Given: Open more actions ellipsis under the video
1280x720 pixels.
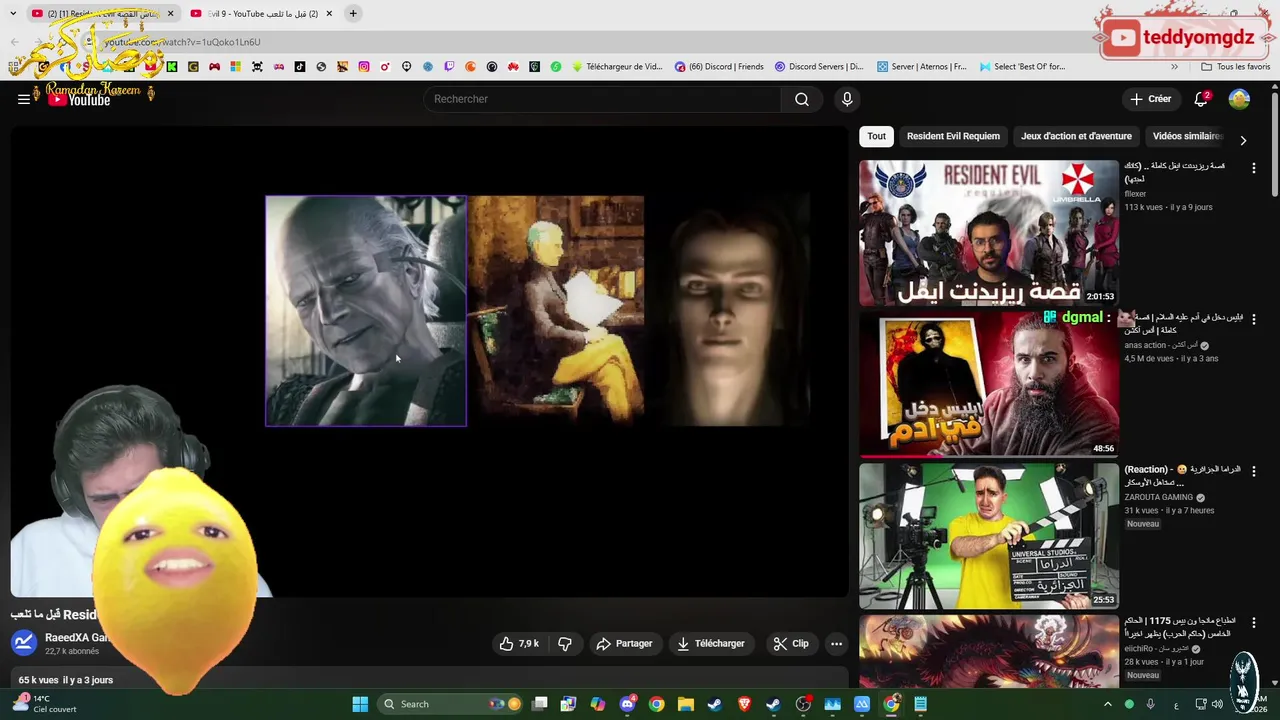Looking at the screenshot, I should [837, 644].
